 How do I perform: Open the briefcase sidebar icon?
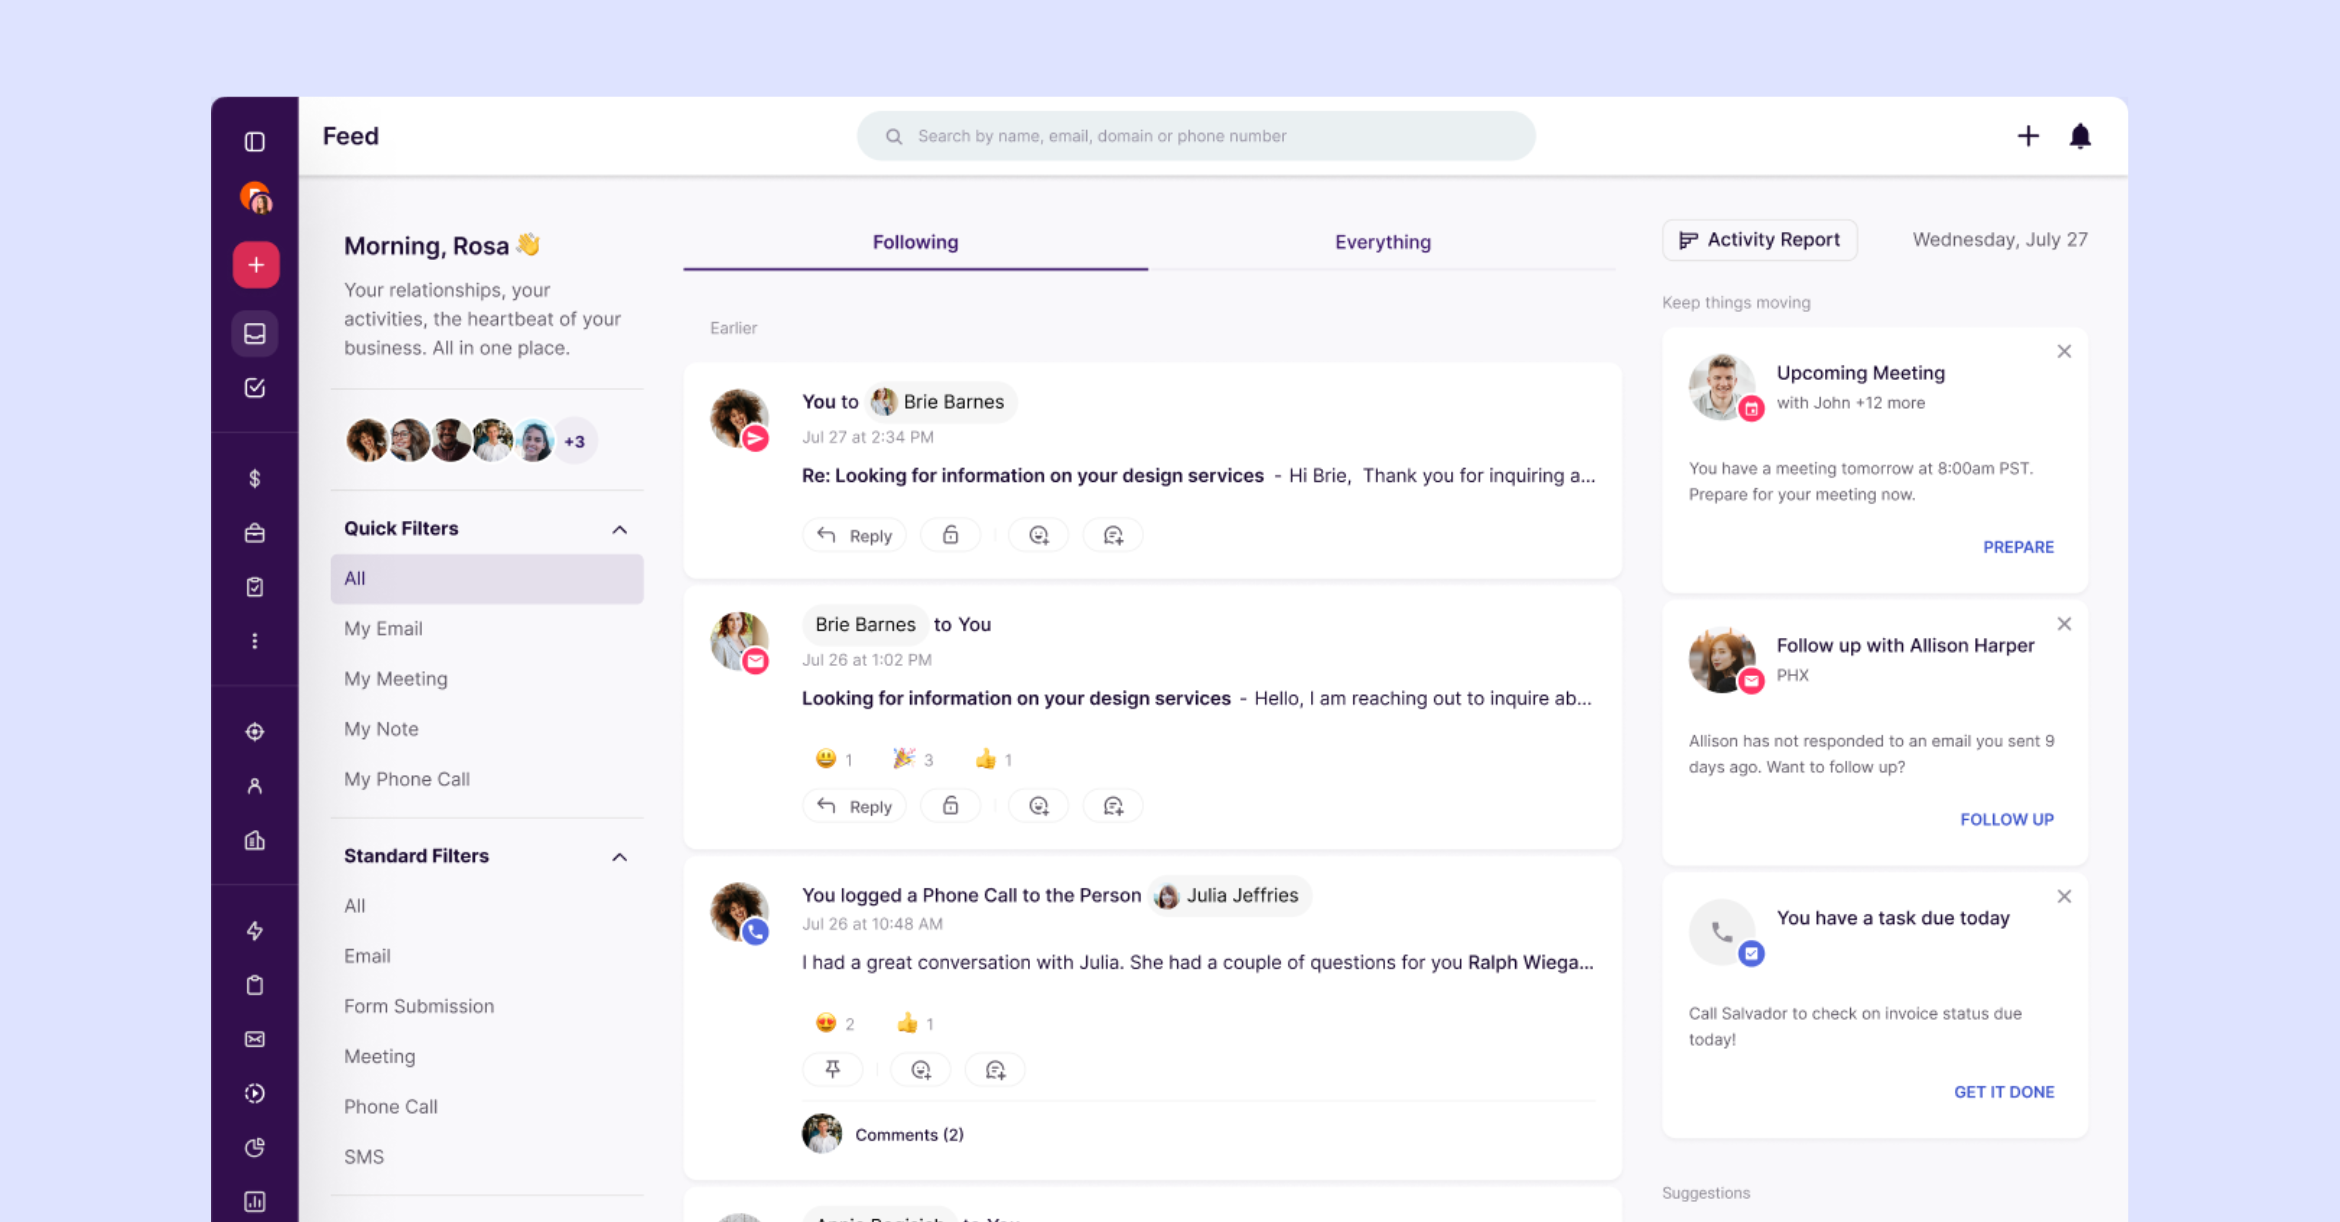(x=255, y=533)
